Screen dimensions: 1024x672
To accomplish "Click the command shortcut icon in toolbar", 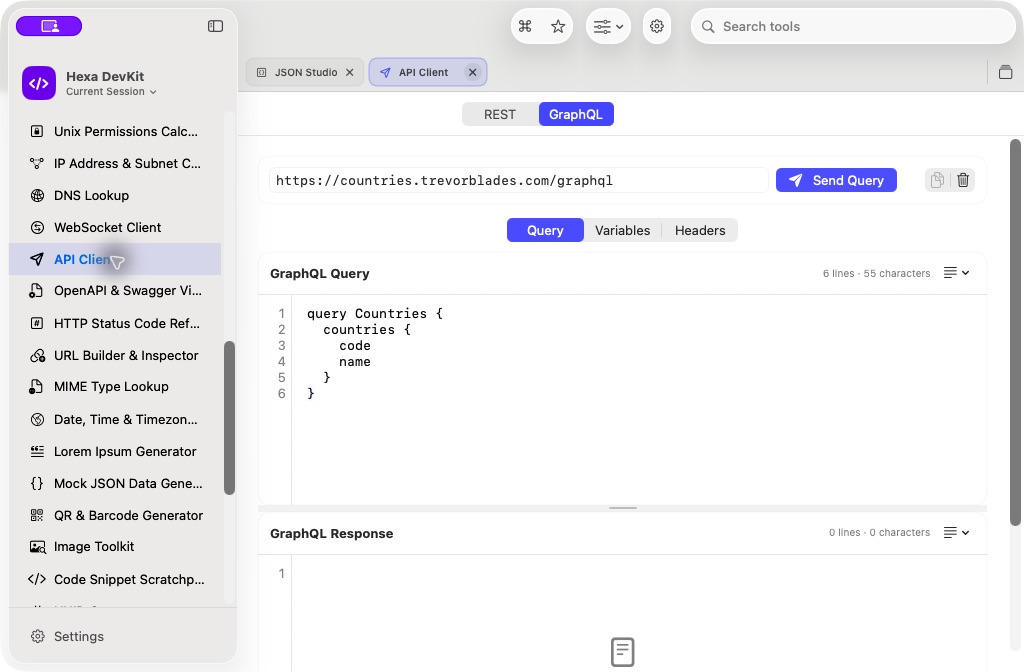I will (525, 26).
